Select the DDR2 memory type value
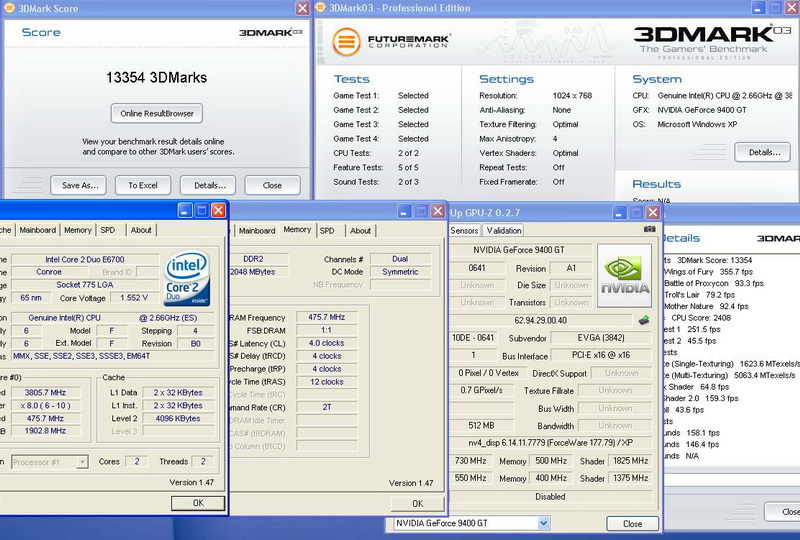This screenshot has height=540, width=800. click(259, 259)
